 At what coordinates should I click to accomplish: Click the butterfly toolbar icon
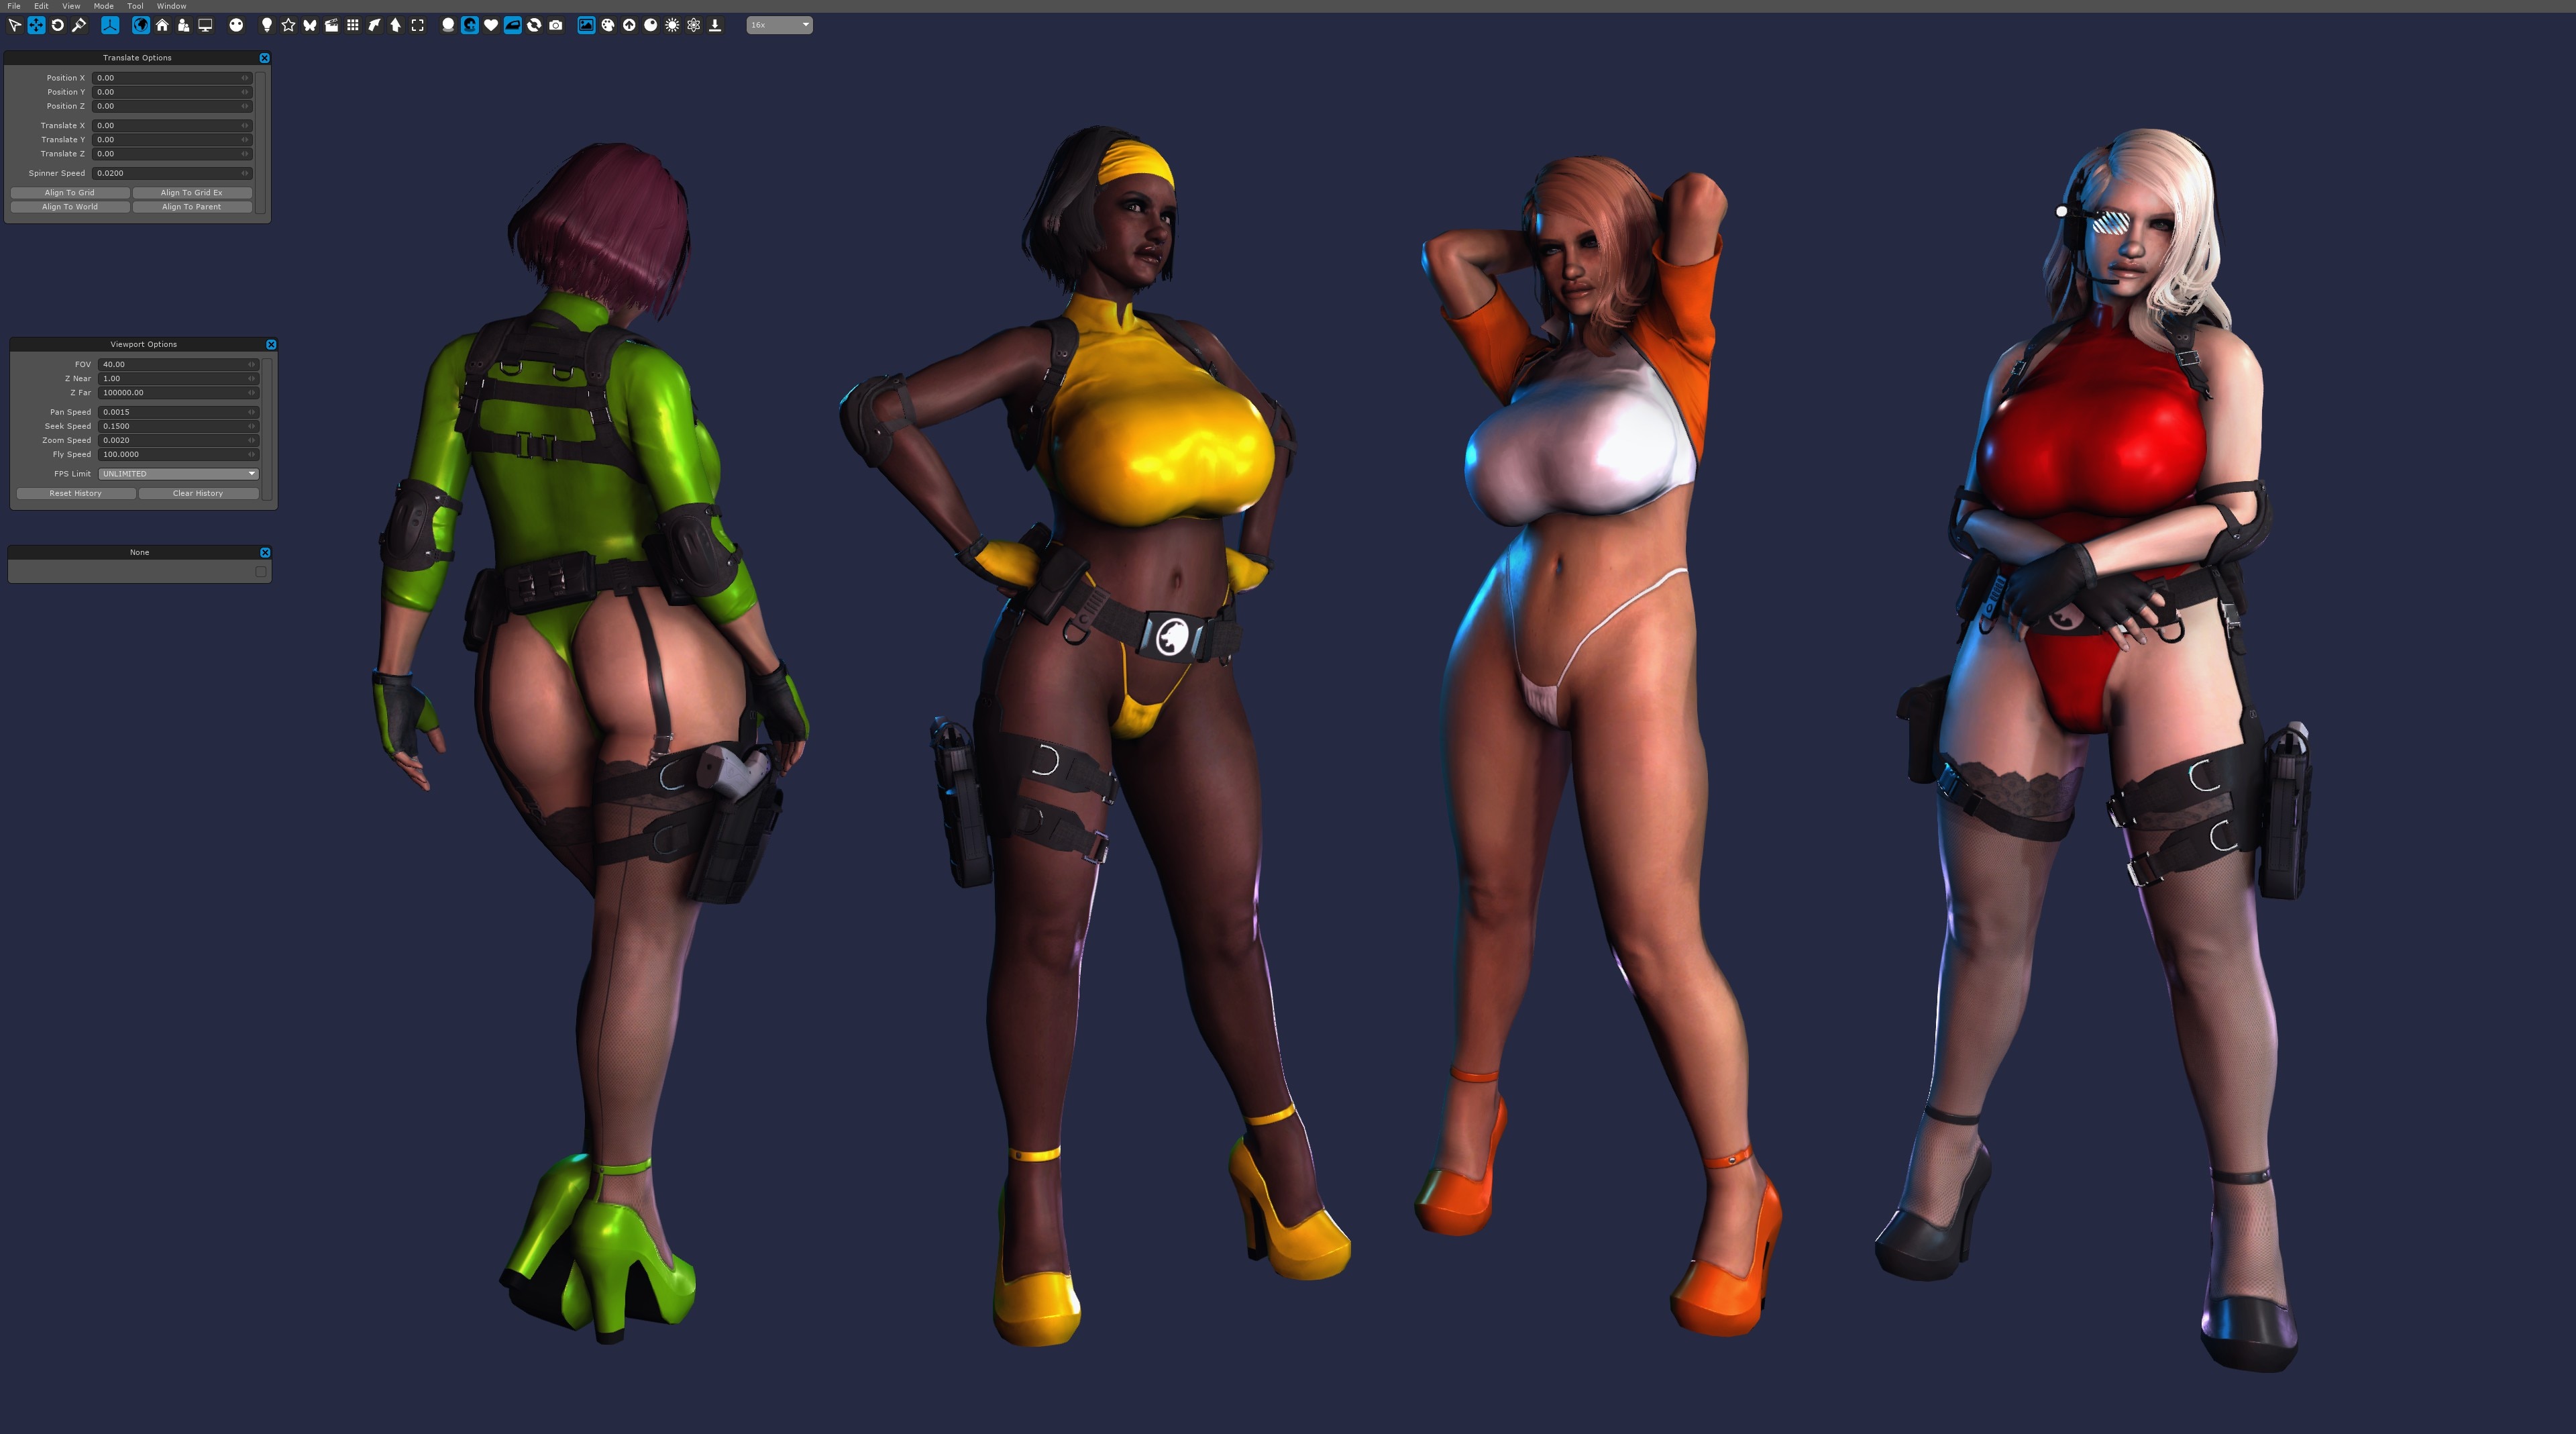tap(310, 25)
